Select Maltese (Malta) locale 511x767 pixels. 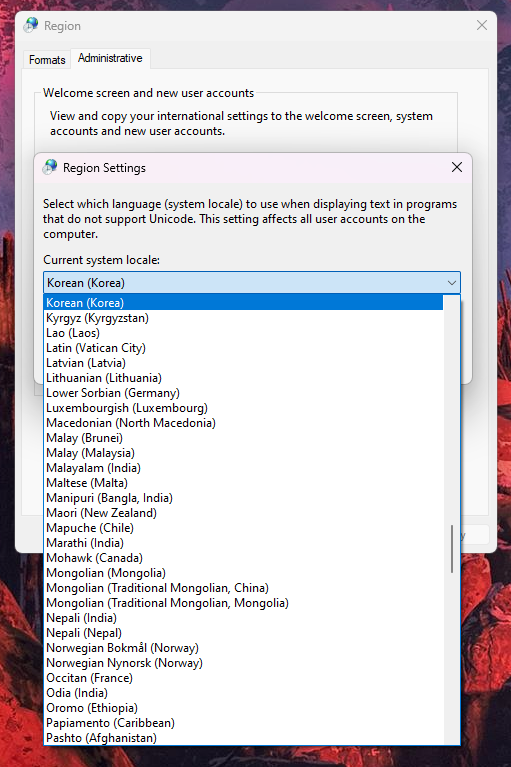(244, 483)
